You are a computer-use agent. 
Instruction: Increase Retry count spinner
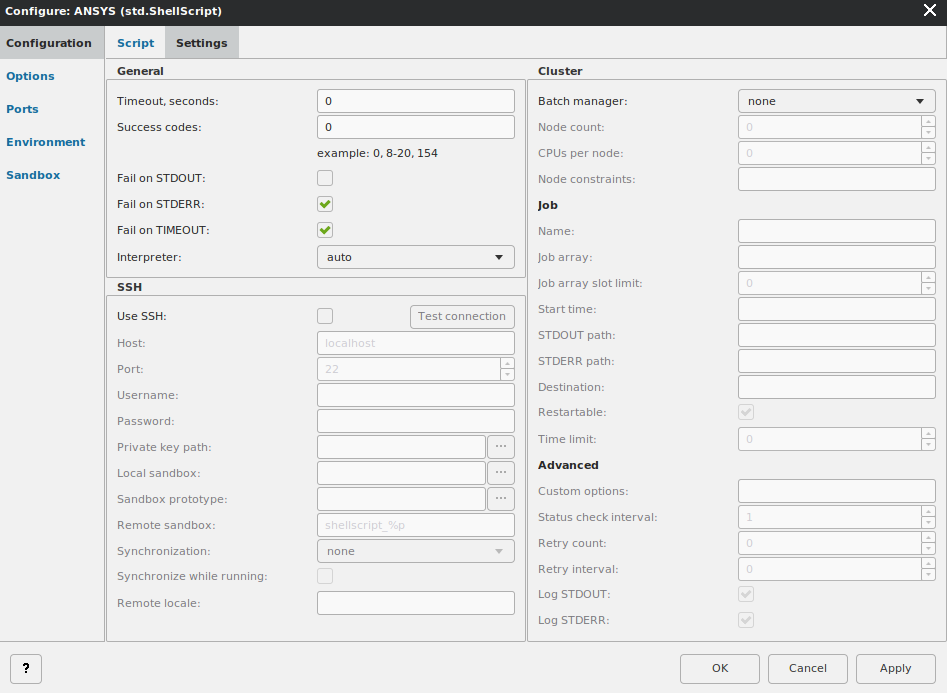[x=928, y=537]
